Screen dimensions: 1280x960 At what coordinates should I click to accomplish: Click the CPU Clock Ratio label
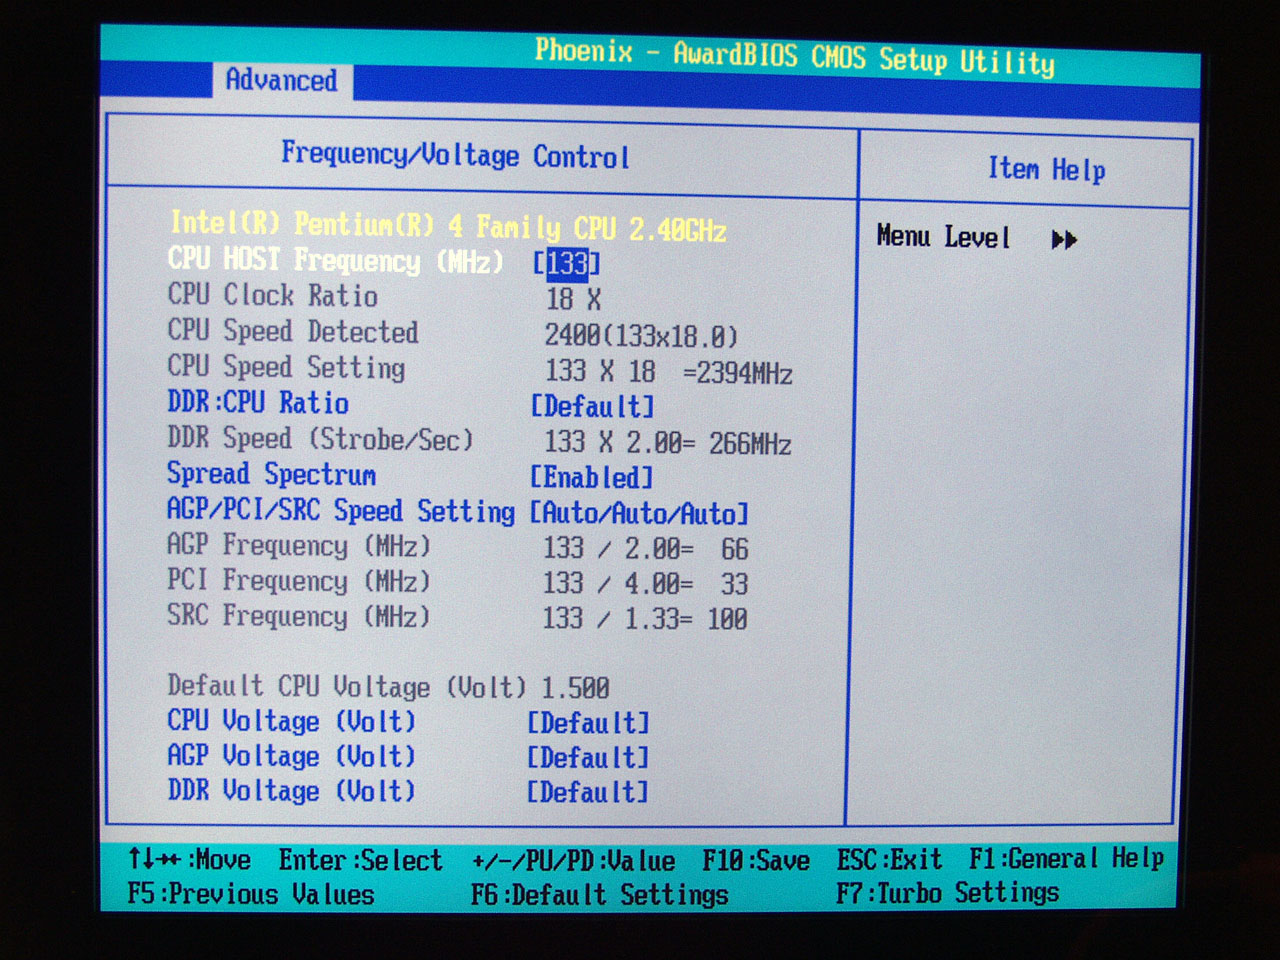pos(272,296)
